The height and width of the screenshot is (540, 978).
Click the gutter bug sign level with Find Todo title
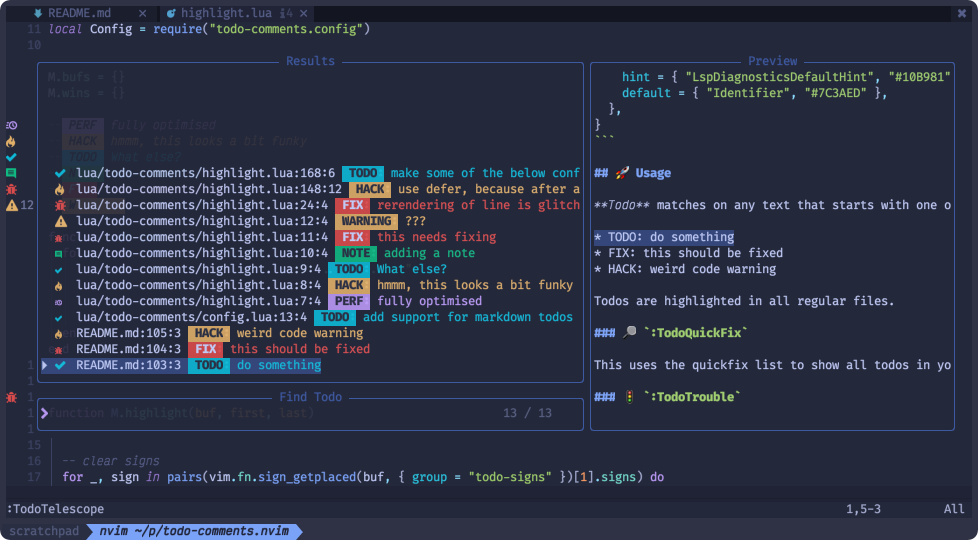click(11, 397)
